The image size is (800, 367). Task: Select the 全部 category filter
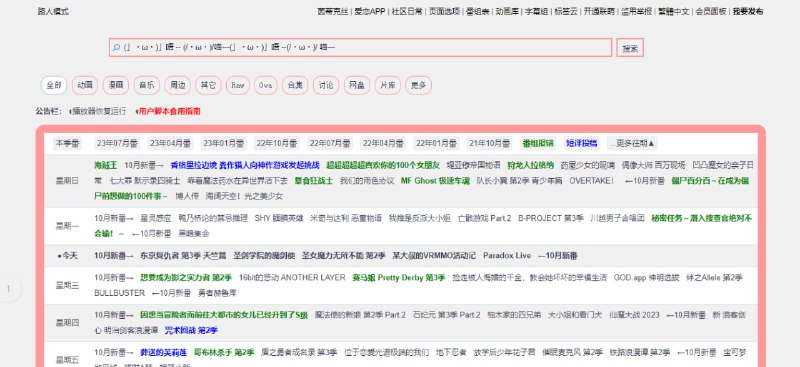tap(54, 85)
